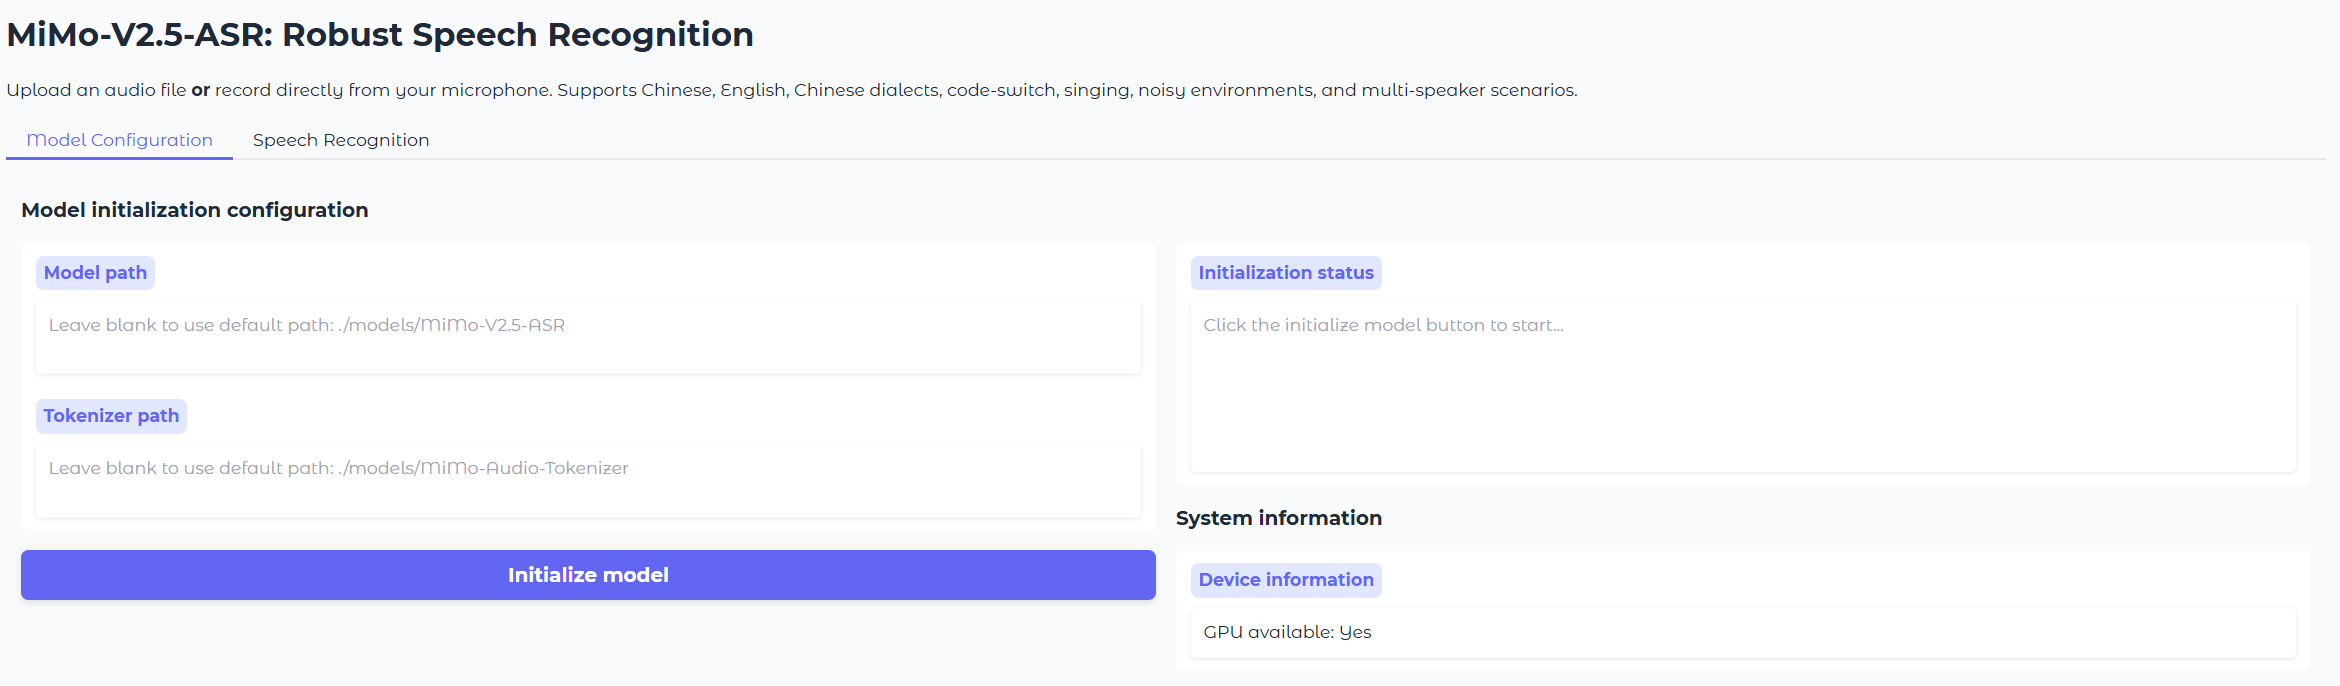The image size is (2340, 686).
Task: Click the Initialize model button
Action: coord(588,575)
